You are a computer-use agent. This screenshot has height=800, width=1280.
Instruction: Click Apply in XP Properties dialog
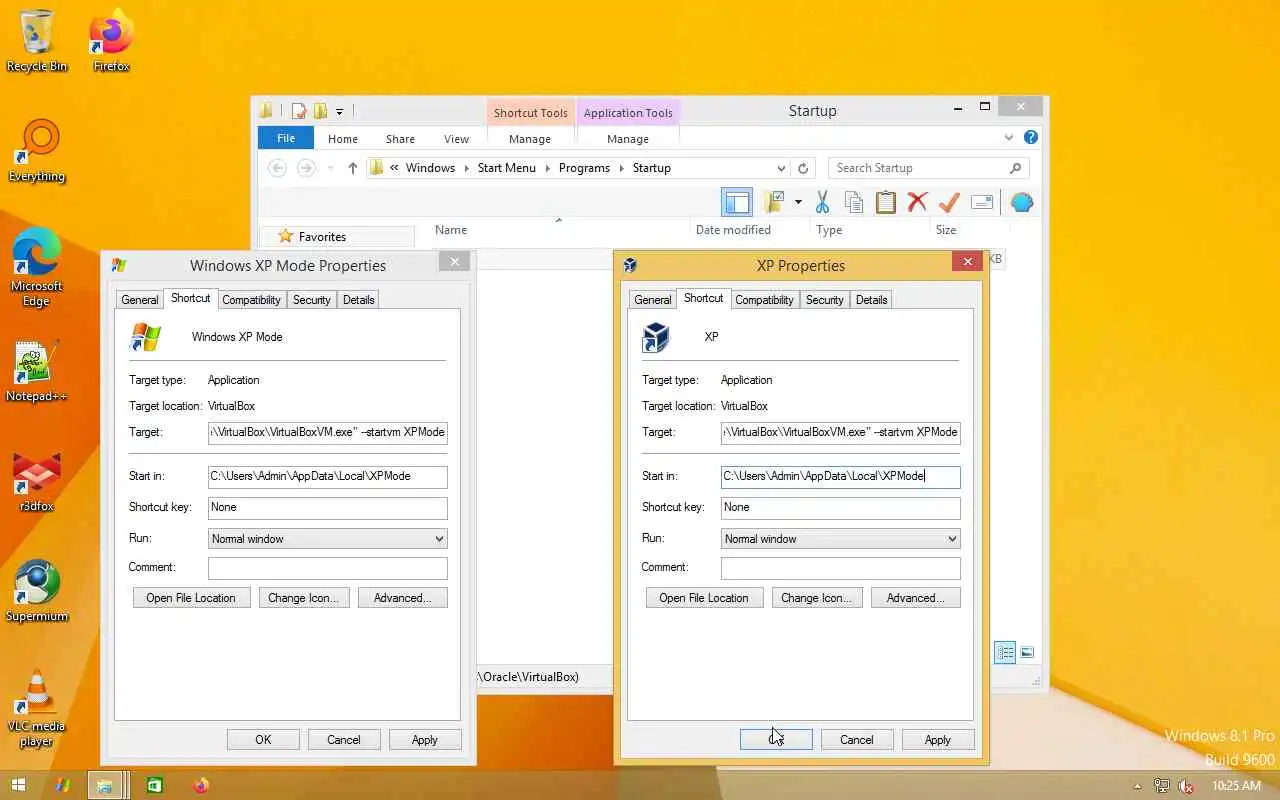pyautogui.click(x=938, y=740)
